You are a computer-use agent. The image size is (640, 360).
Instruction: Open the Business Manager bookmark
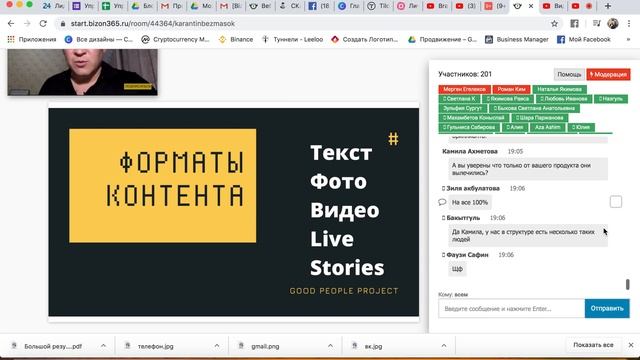point(517,40)
